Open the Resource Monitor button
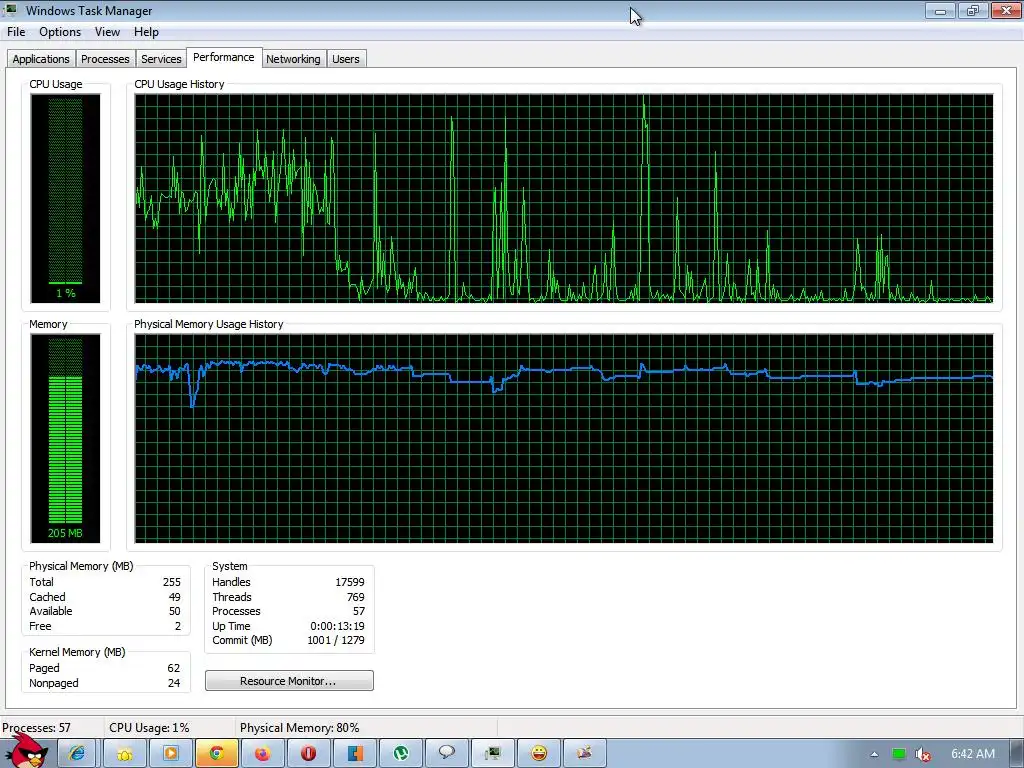 [289, 680]
